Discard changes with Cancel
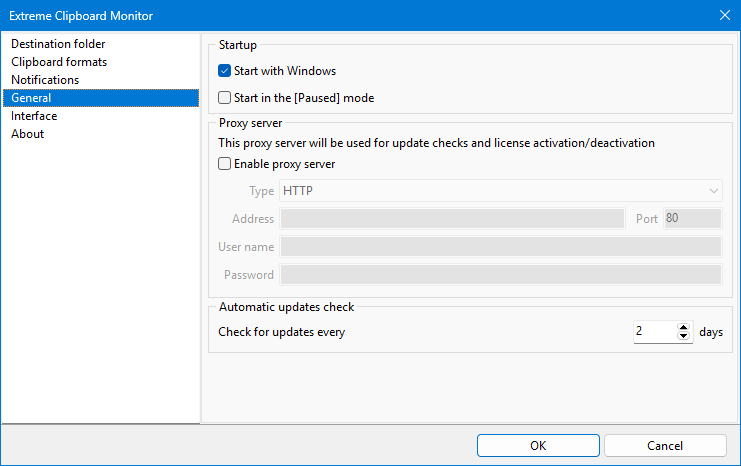 [665, 446]
